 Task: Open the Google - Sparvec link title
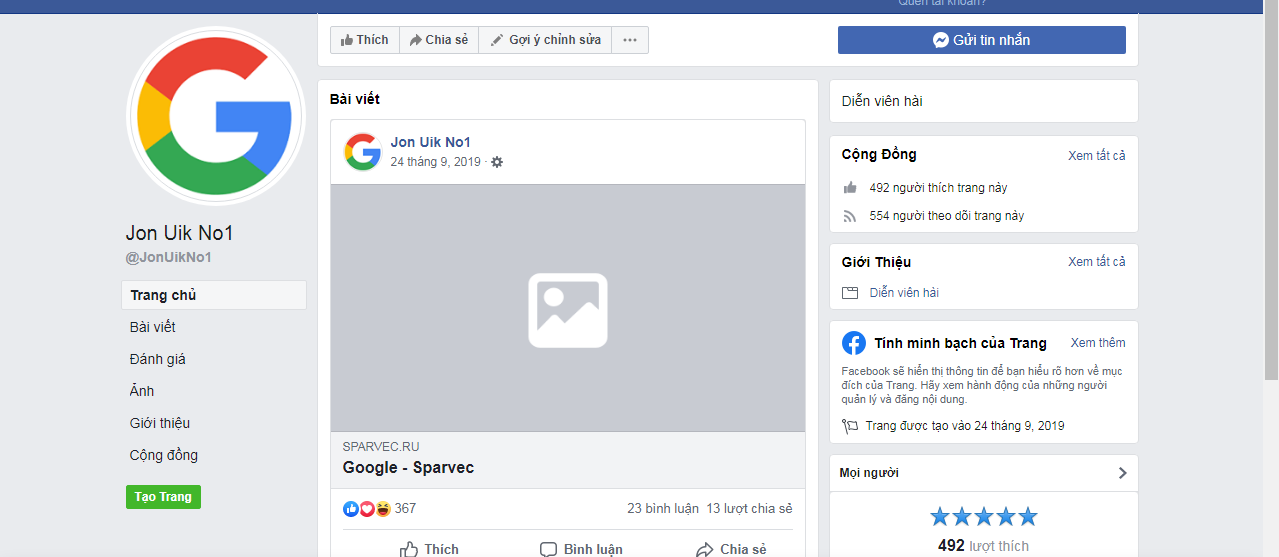point(408,468)
